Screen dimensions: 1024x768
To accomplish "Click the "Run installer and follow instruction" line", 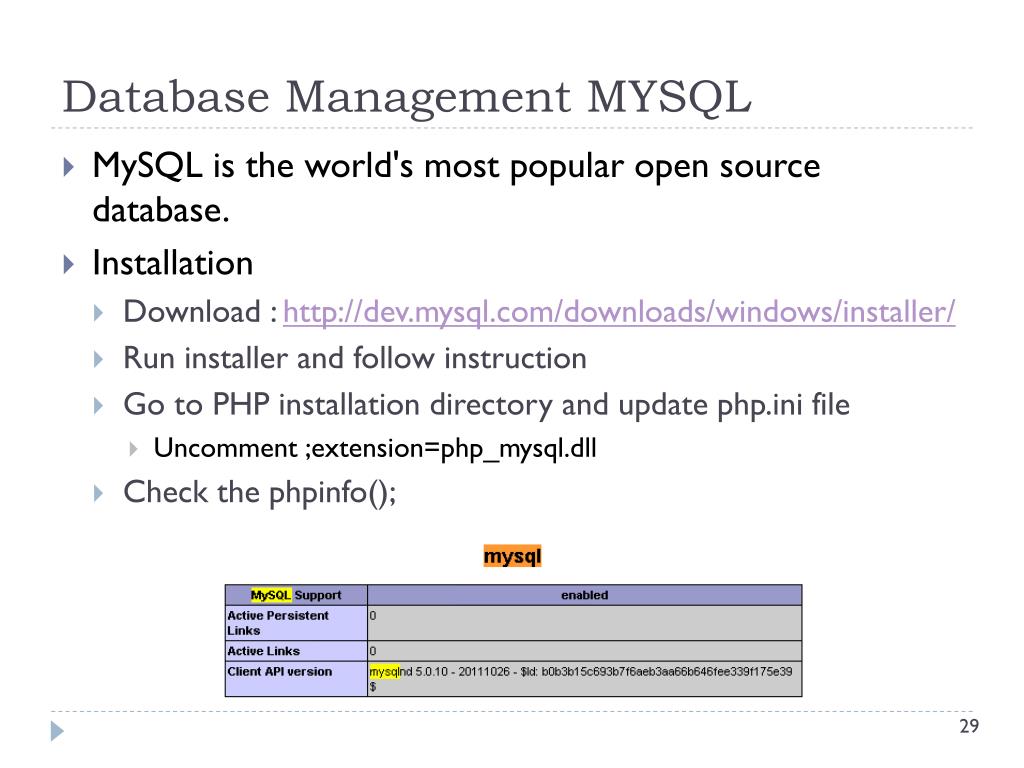I will [x=355, y=358].
